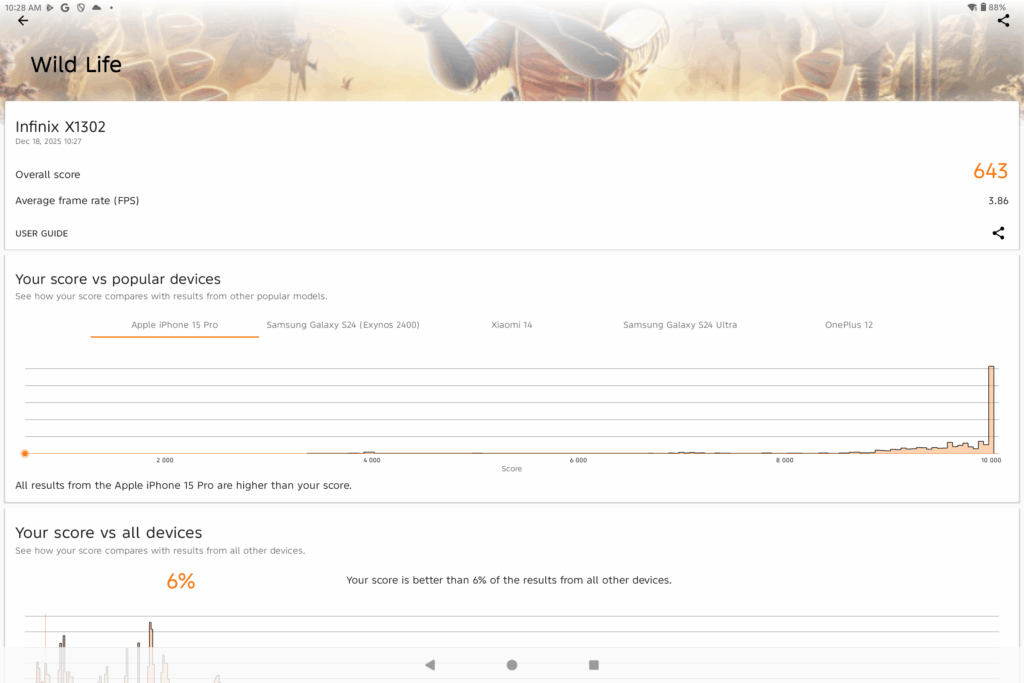Tap the tallest bar near 10 000 score
The height and width of the screenshot is (683, 1024).
point(991,410)
